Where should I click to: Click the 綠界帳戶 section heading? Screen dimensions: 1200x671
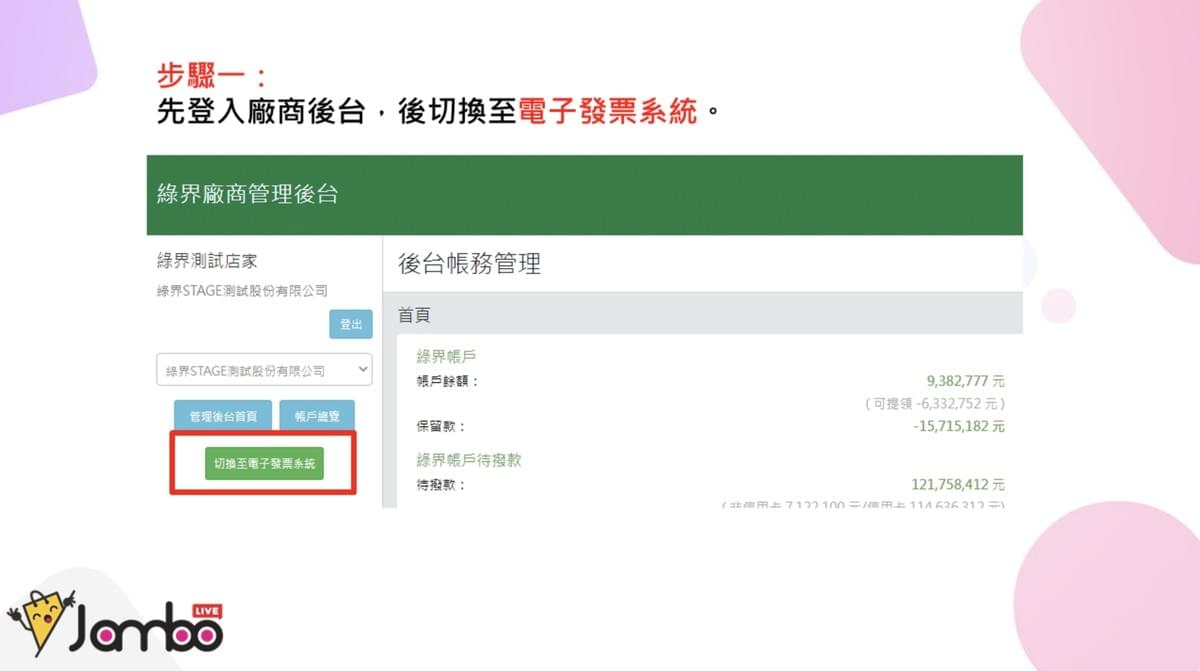tap(445, 356)
